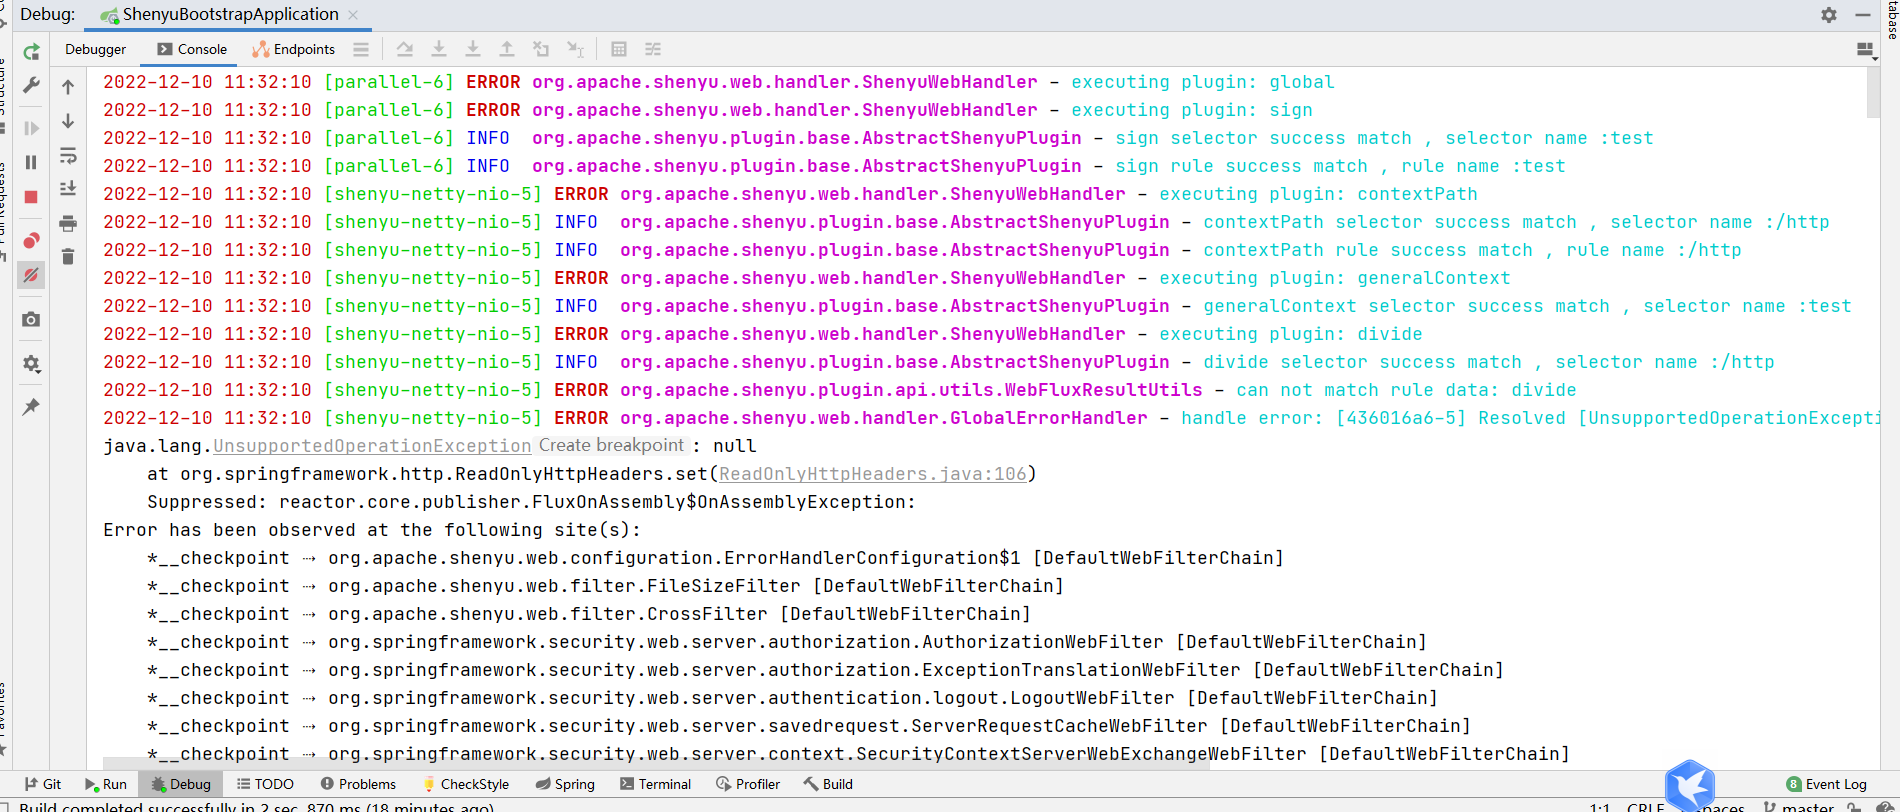
Task: Open UnsupportedOperationException link in stack trace
Action: (x=372, y=446)
